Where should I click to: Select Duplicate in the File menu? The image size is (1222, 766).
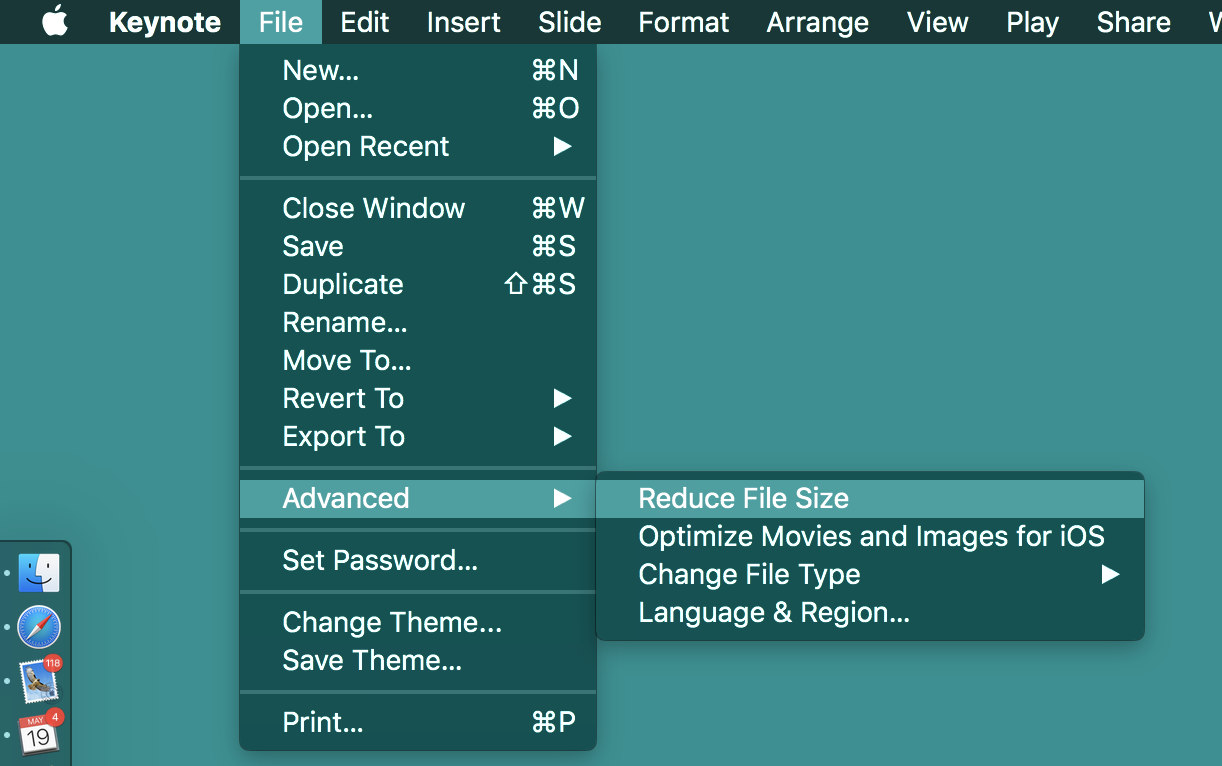(x=418, y=284)
